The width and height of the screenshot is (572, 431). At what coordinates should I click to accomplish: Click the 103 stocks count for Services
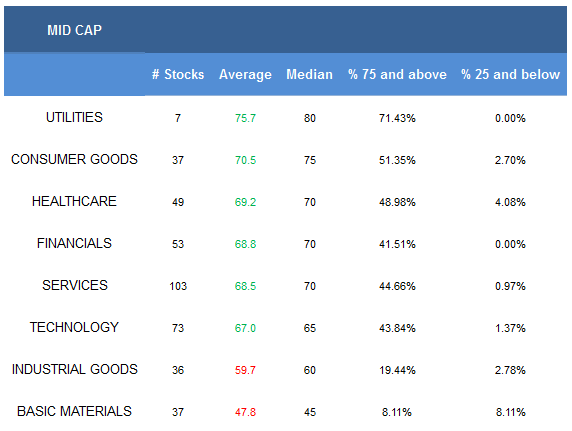178,286
